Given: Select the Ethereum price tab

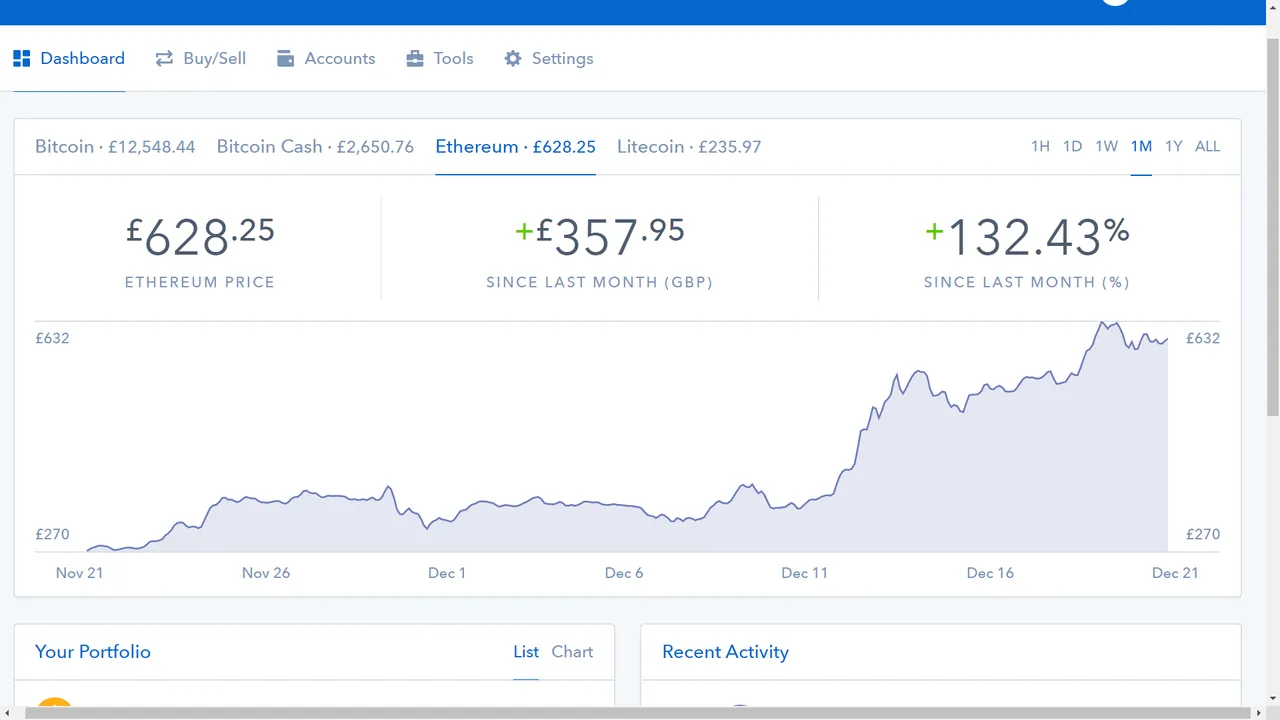Looking at the screenshot, I should 516,147.
